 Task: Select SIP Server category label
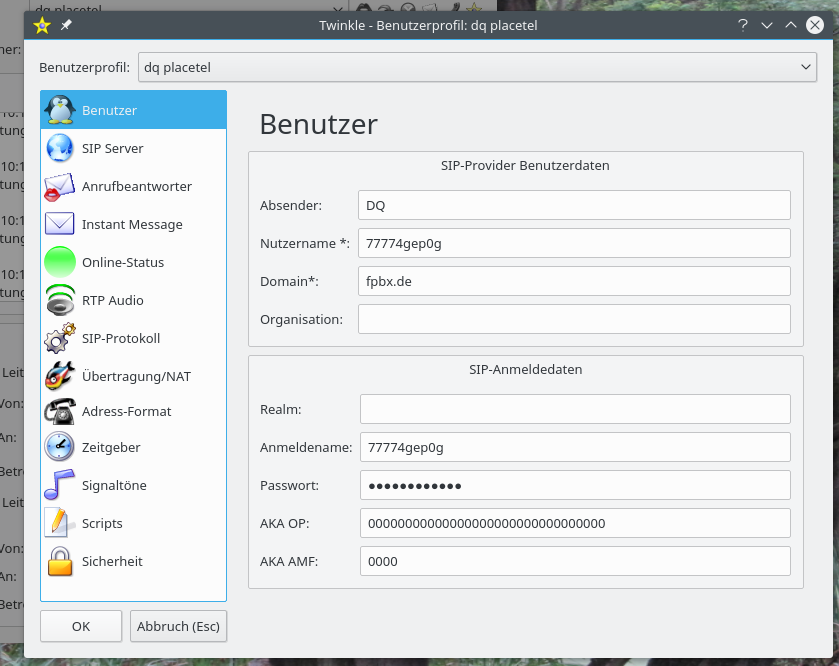[x=112, y=149]
